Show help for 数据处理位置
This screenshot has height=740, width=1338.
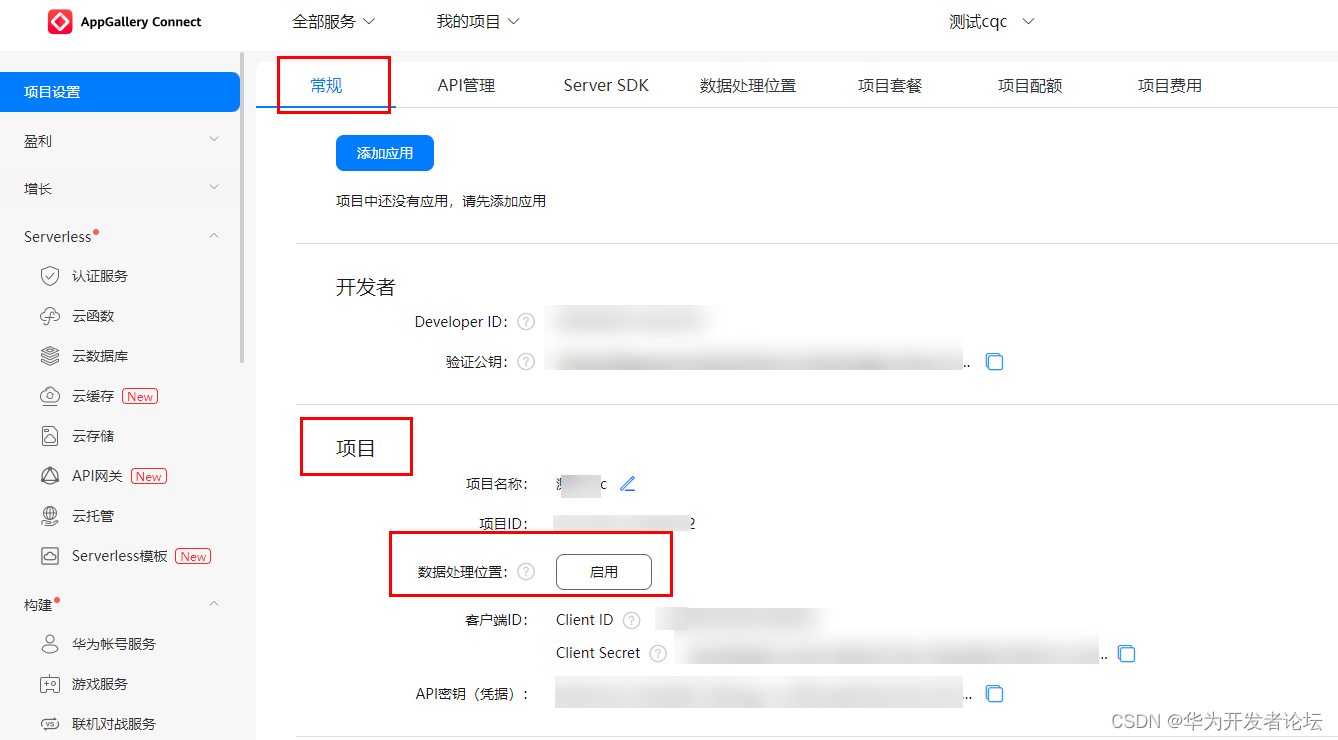click(526, 572)
